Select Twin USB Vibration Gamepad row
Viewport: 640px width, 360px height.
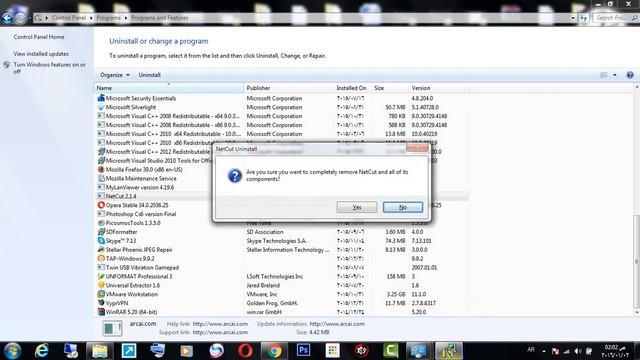click(282, 268)
